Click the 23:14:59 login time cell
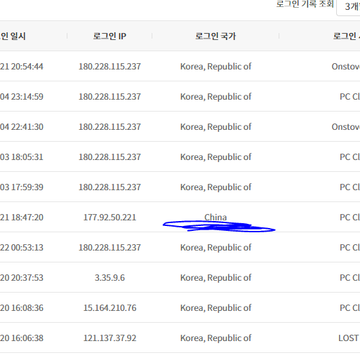This screenshot has height=360, width=360. [21, 97]
